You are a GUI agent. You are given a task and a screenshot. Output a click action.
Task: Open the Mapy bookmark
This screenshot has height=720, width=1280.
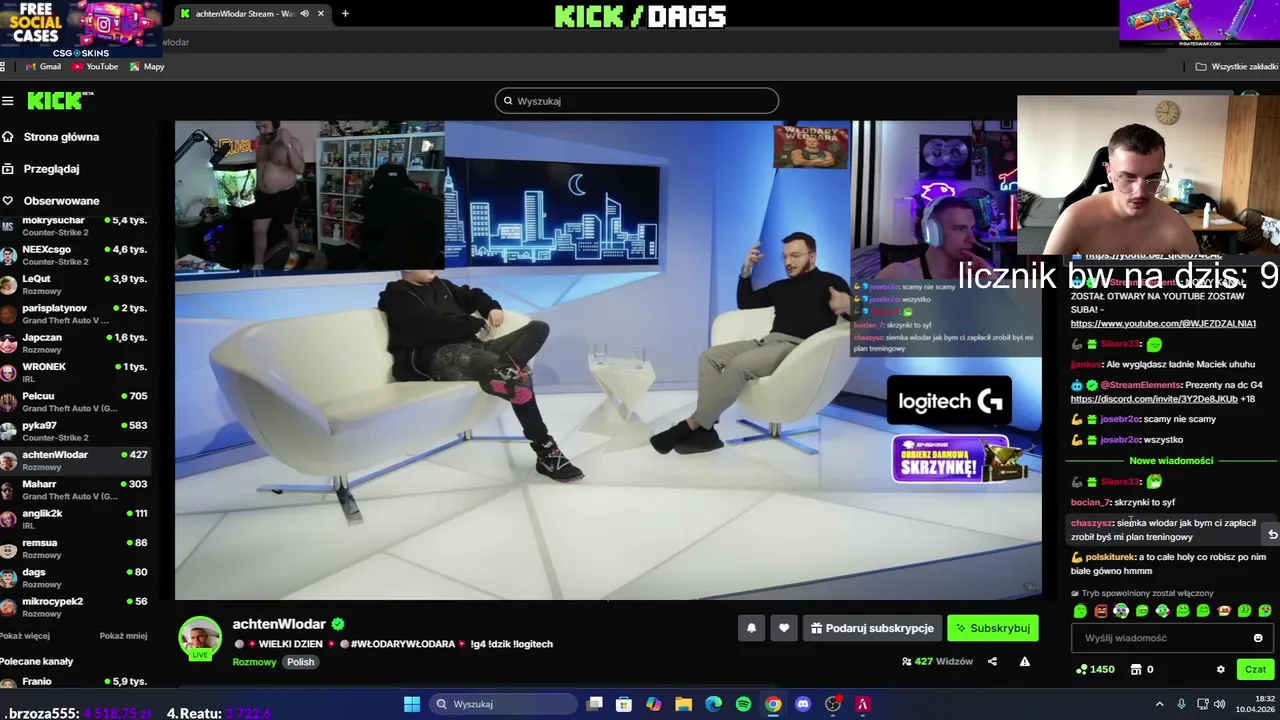[x=147, y=67]
